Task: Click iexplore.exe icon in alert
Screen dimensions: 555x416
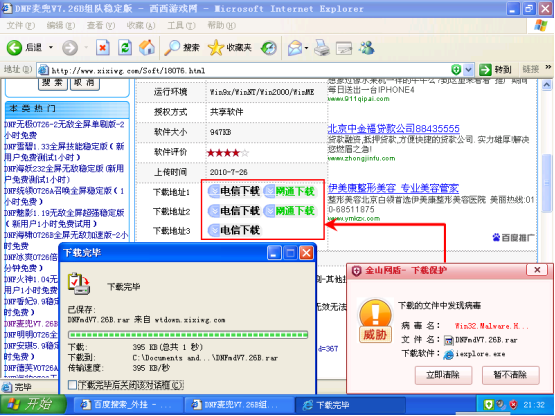Action: tap(448, 354)
